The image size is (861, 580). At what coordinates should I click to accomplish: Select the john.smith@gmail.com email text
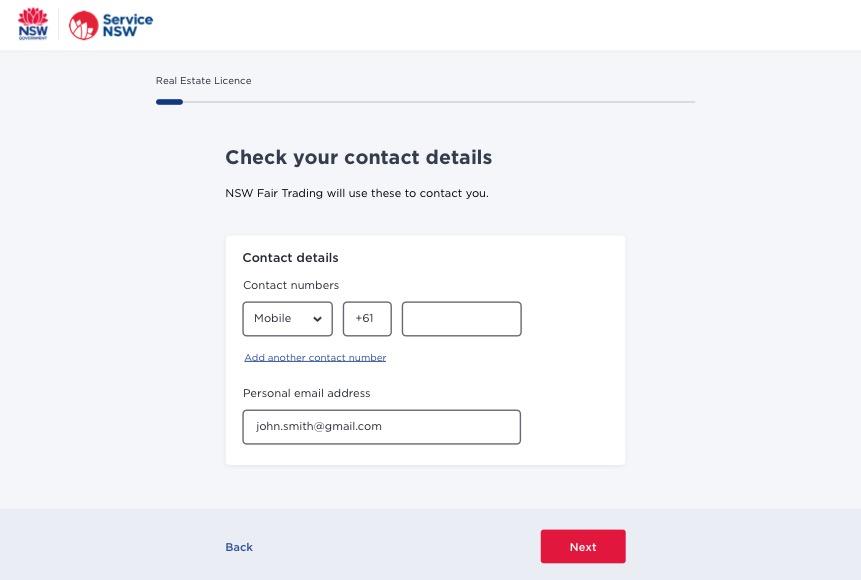[318, 426]
